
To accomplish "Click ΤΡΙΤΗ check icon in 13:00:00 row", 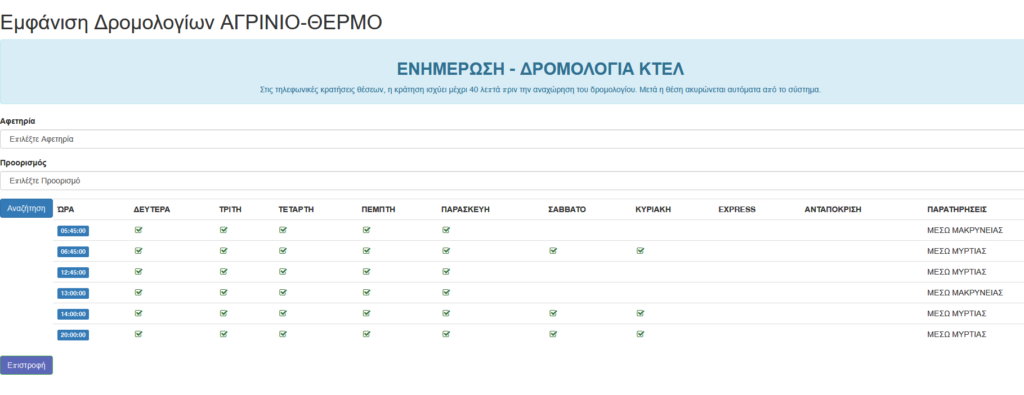I will (x=223, y=292).
